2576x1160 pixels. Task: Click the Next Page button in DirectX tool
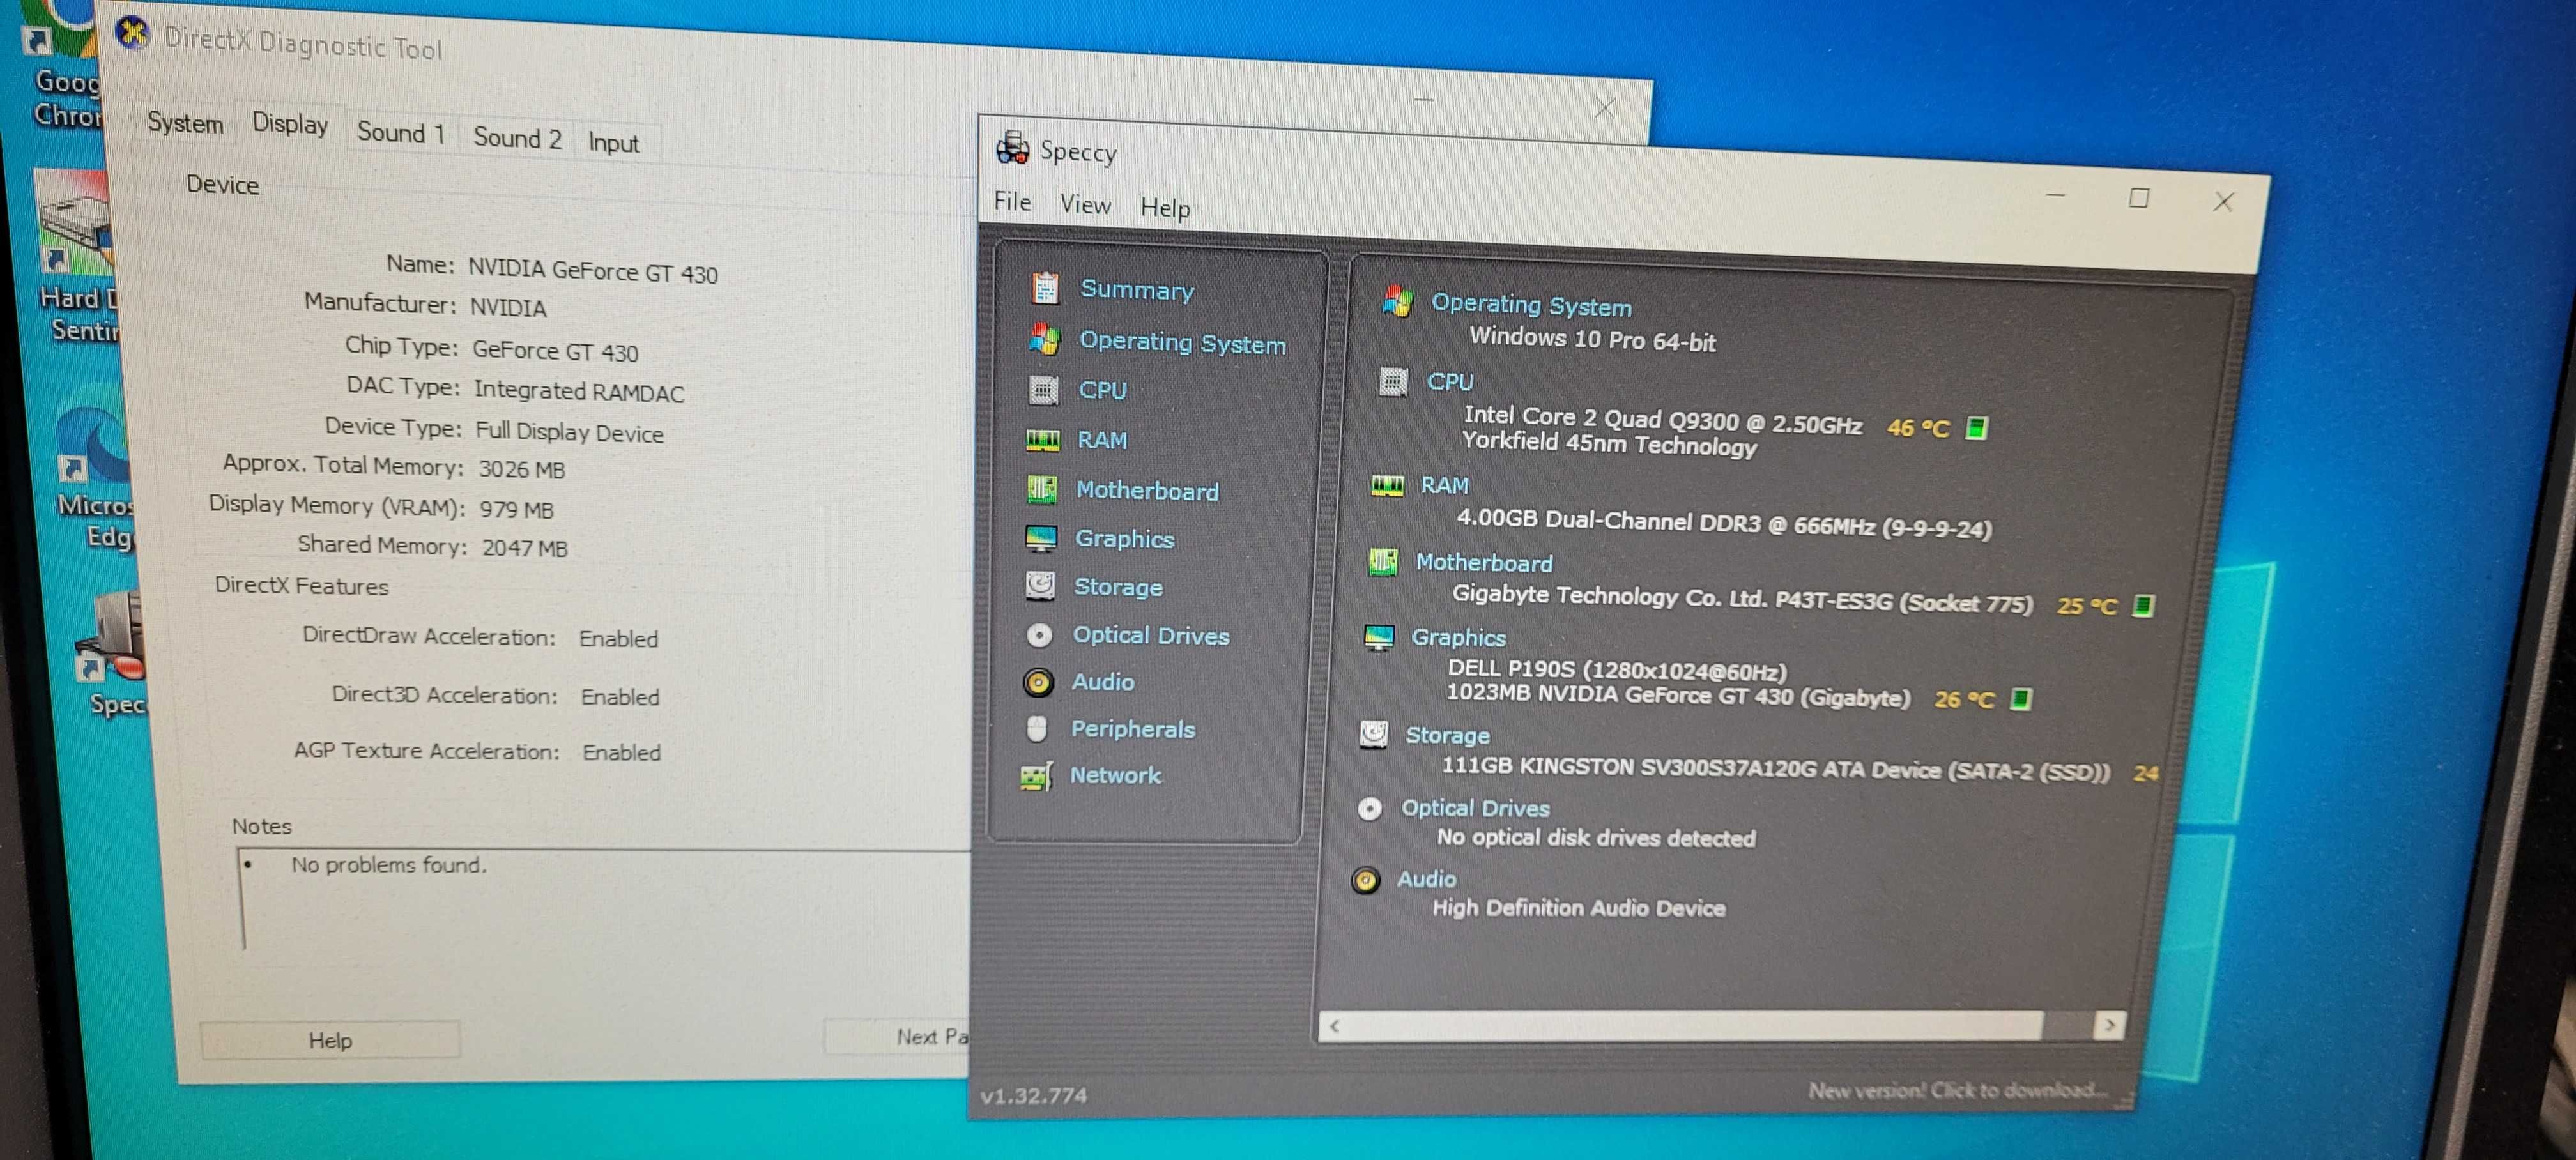(x=897, y=1036)
